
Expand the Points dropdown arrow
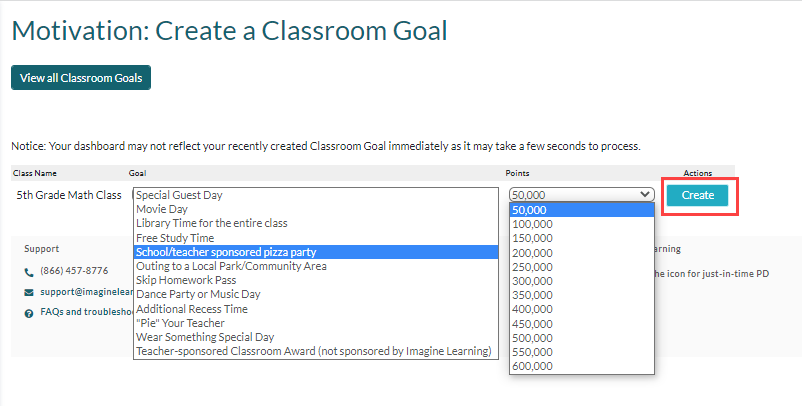click(x=644, y=194)
